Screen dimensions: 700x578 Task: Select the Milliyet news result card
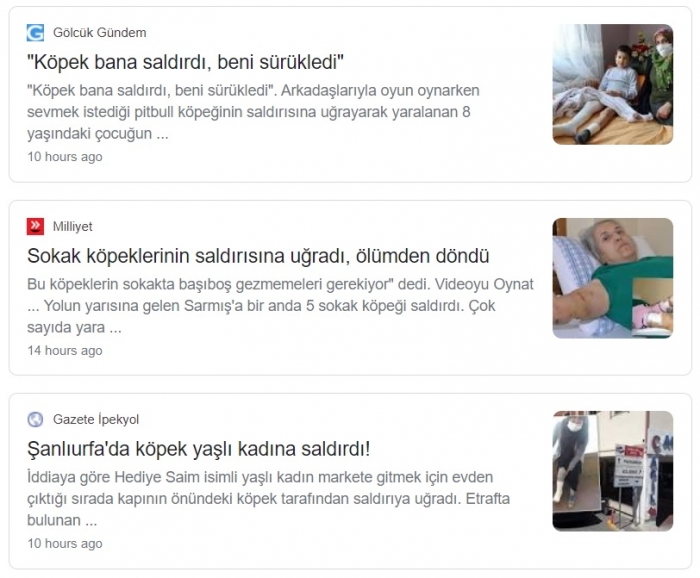pos(350,288)
